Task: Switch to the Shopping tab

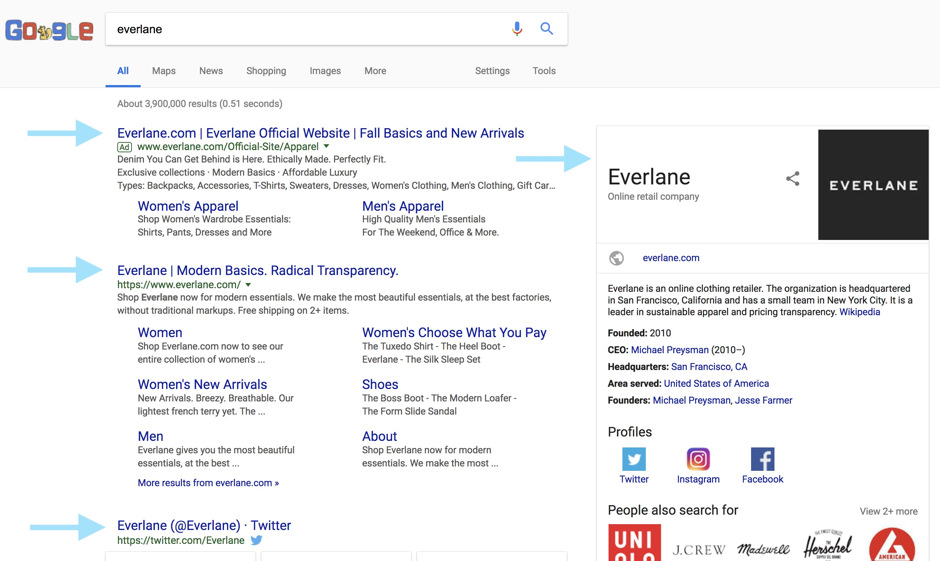Action: (x=266, y=71)
